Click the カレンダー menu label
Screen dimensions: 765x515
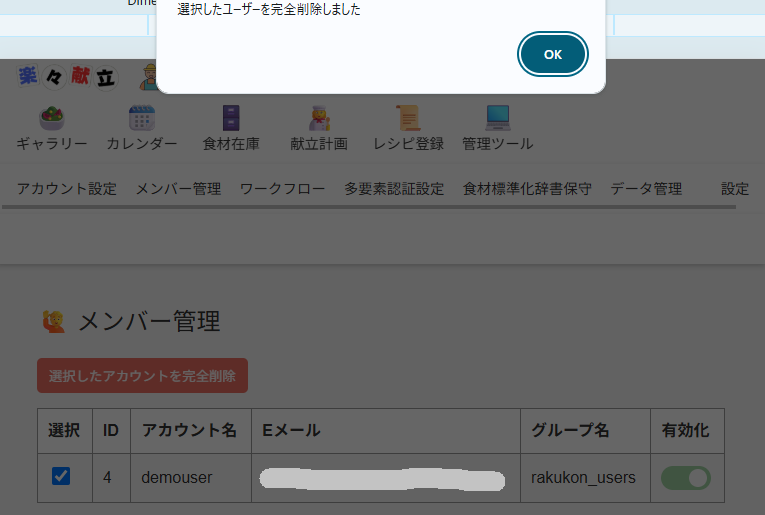[141, 144]
